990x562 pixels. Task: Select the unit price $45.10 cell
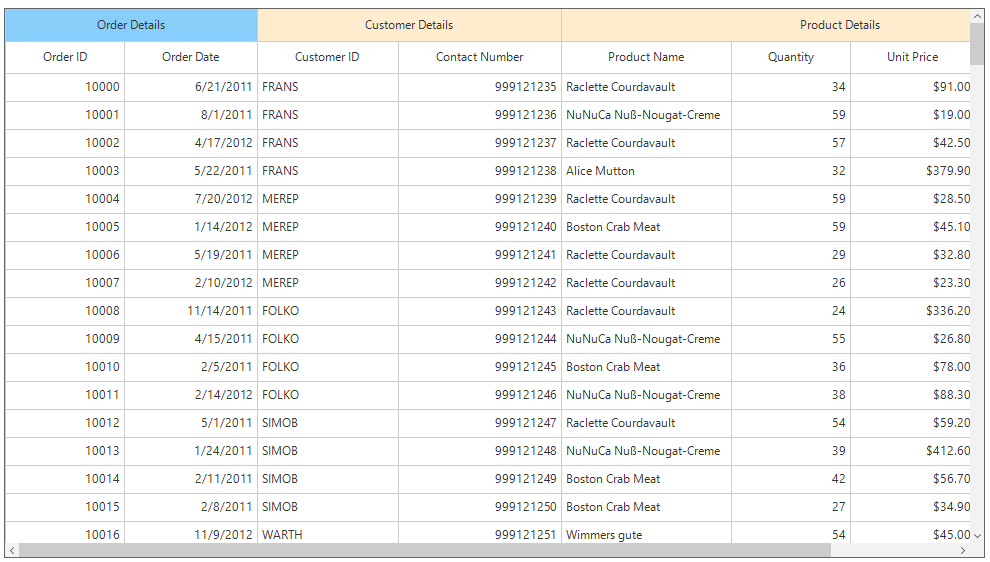[910, 227]
